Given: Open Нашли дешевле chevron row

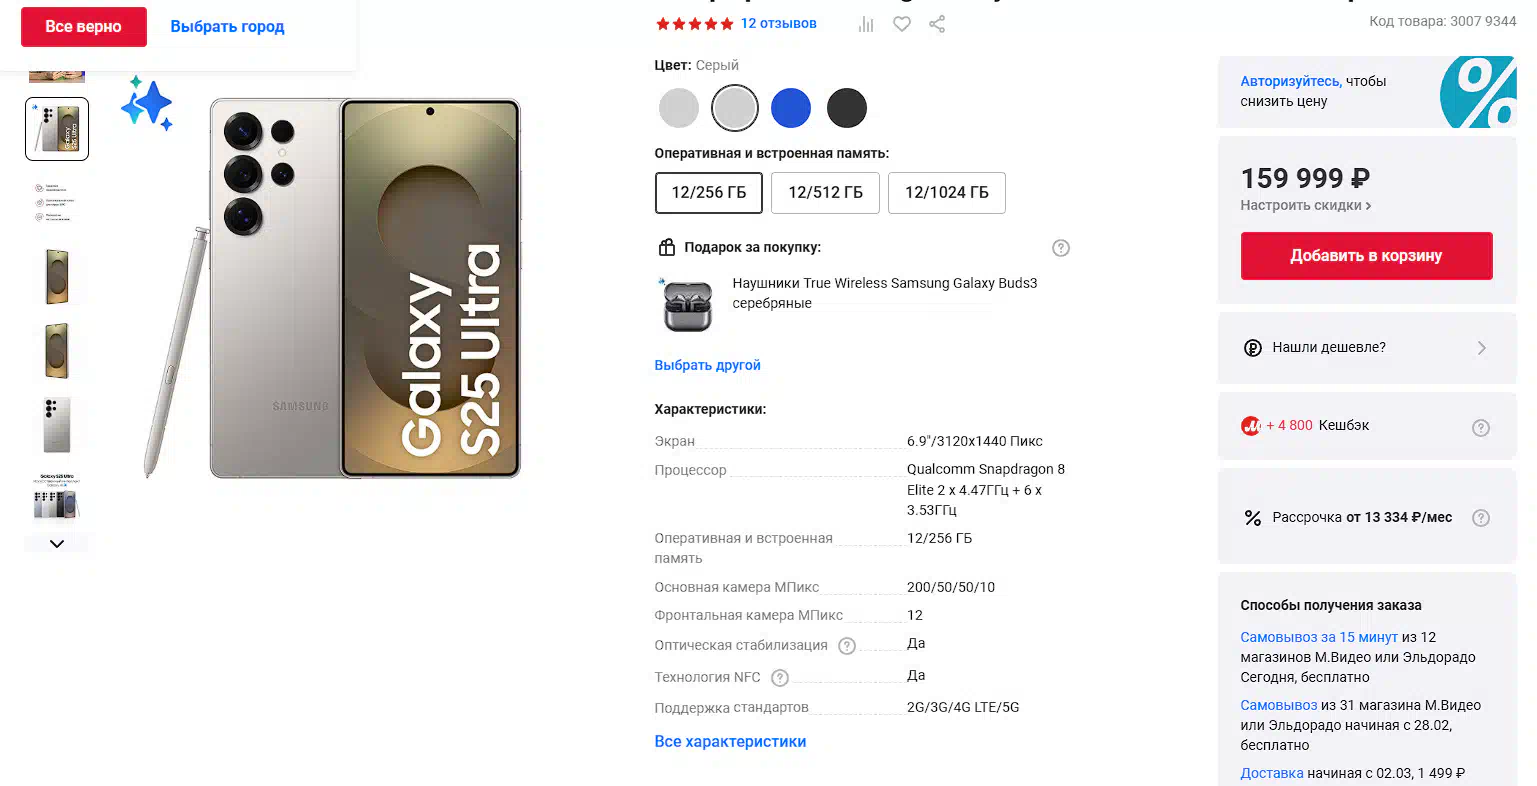Looking at the screenshot, I should point(1367,348).
